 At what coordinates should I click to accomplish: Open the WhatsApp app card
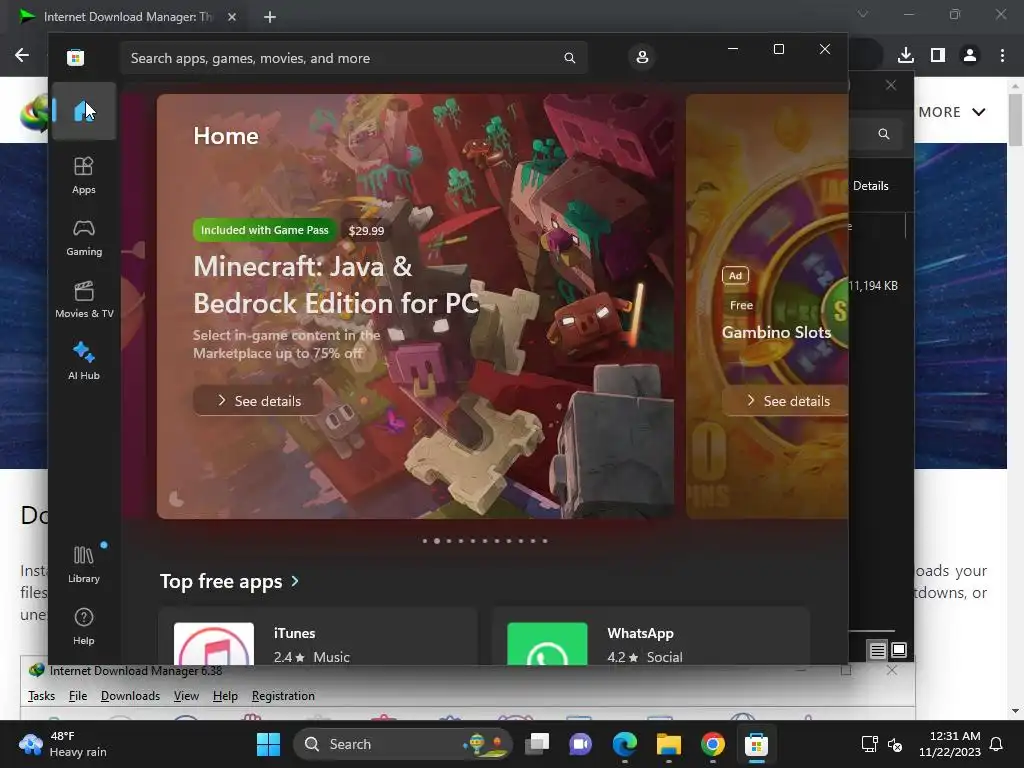[651, 637]
